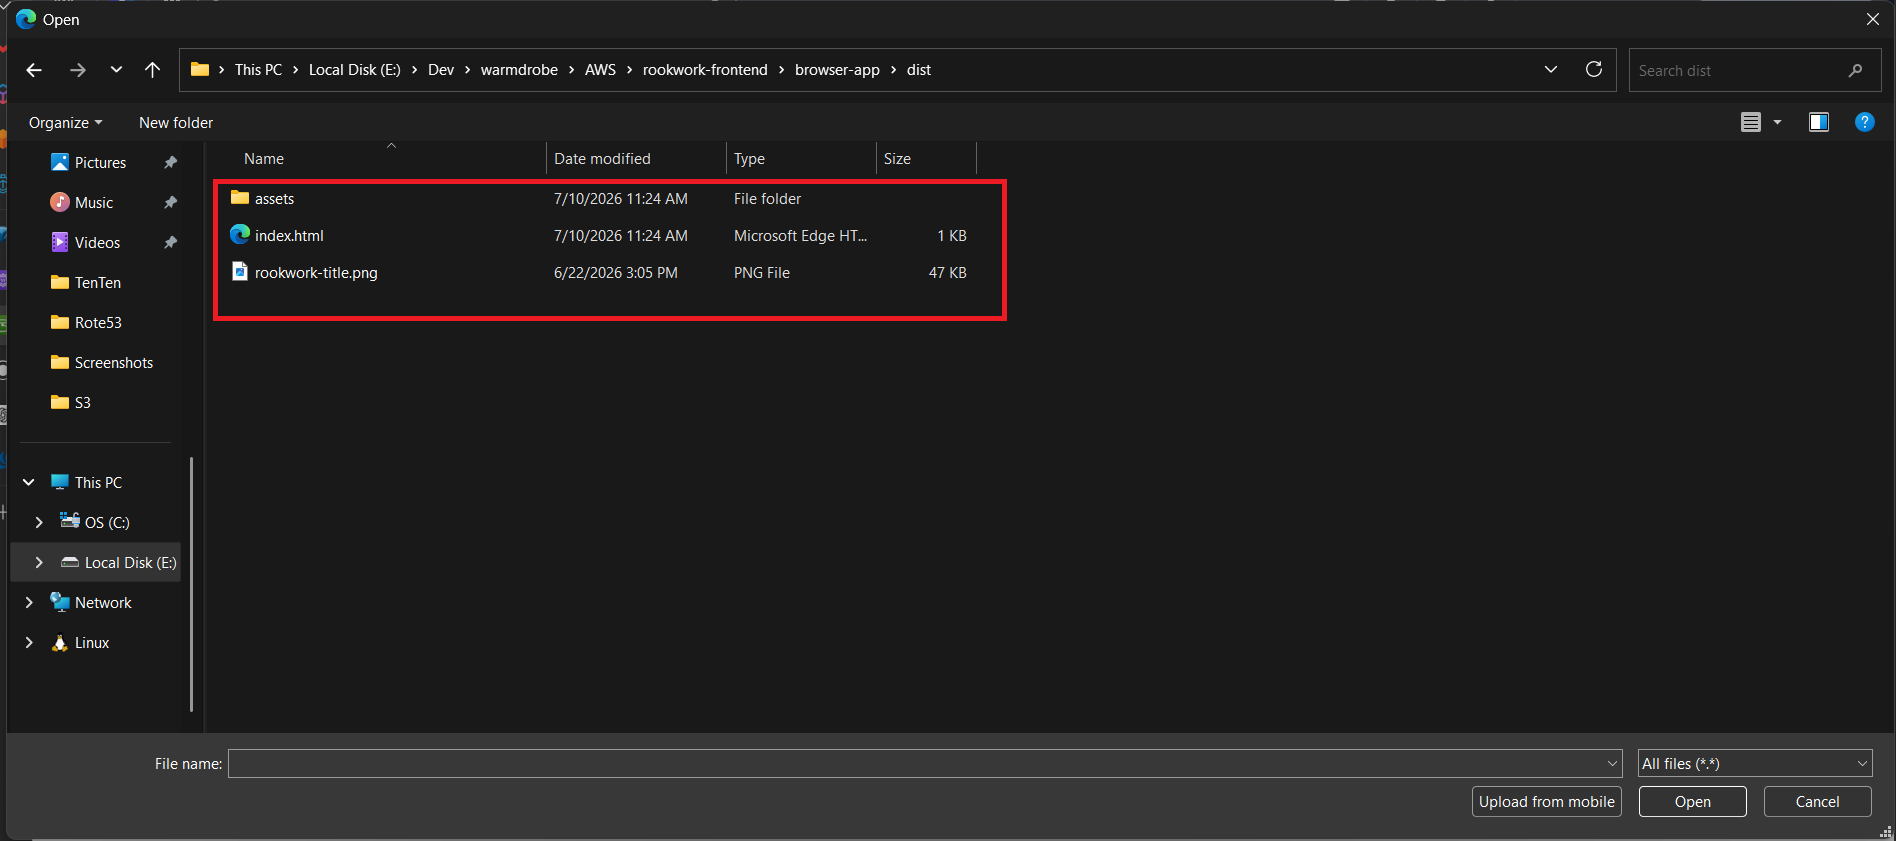The width and height of the screenshot is (1896, 841).
Task: Open Pictures in quick access
Action: pos(100,162)
